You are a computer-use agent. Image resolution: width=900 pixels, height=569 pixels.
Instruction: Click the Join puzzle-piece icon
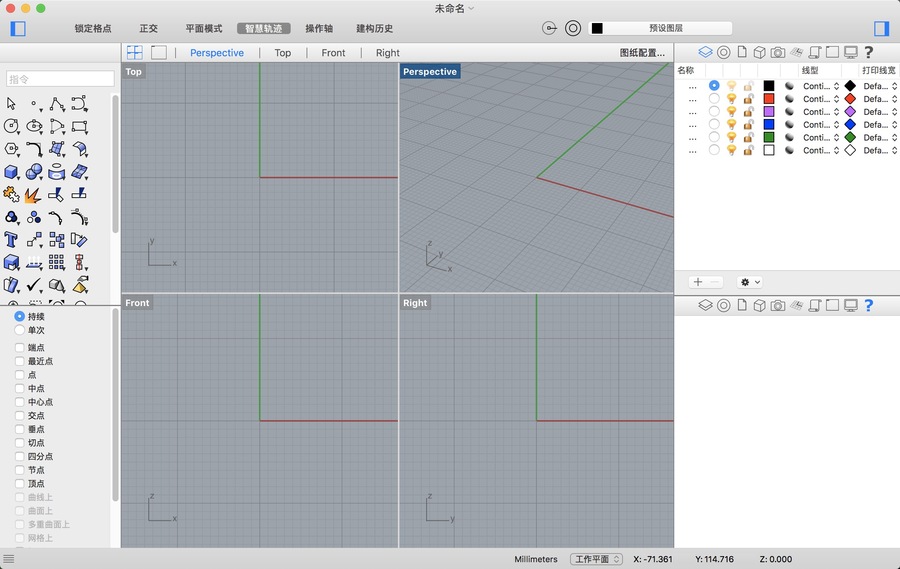[x=11, y=195]
